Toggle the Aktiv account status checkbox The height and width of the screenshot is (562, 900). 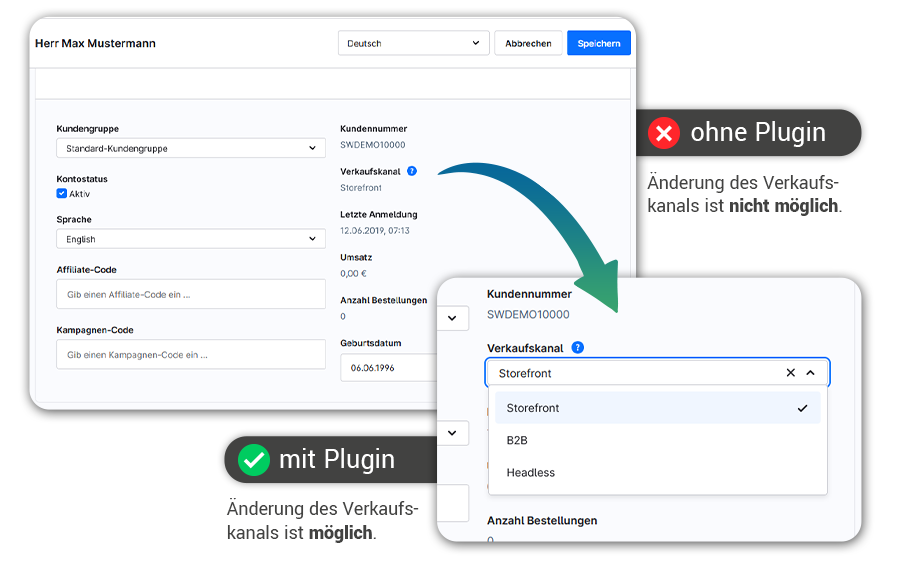[x=62, y=194]
